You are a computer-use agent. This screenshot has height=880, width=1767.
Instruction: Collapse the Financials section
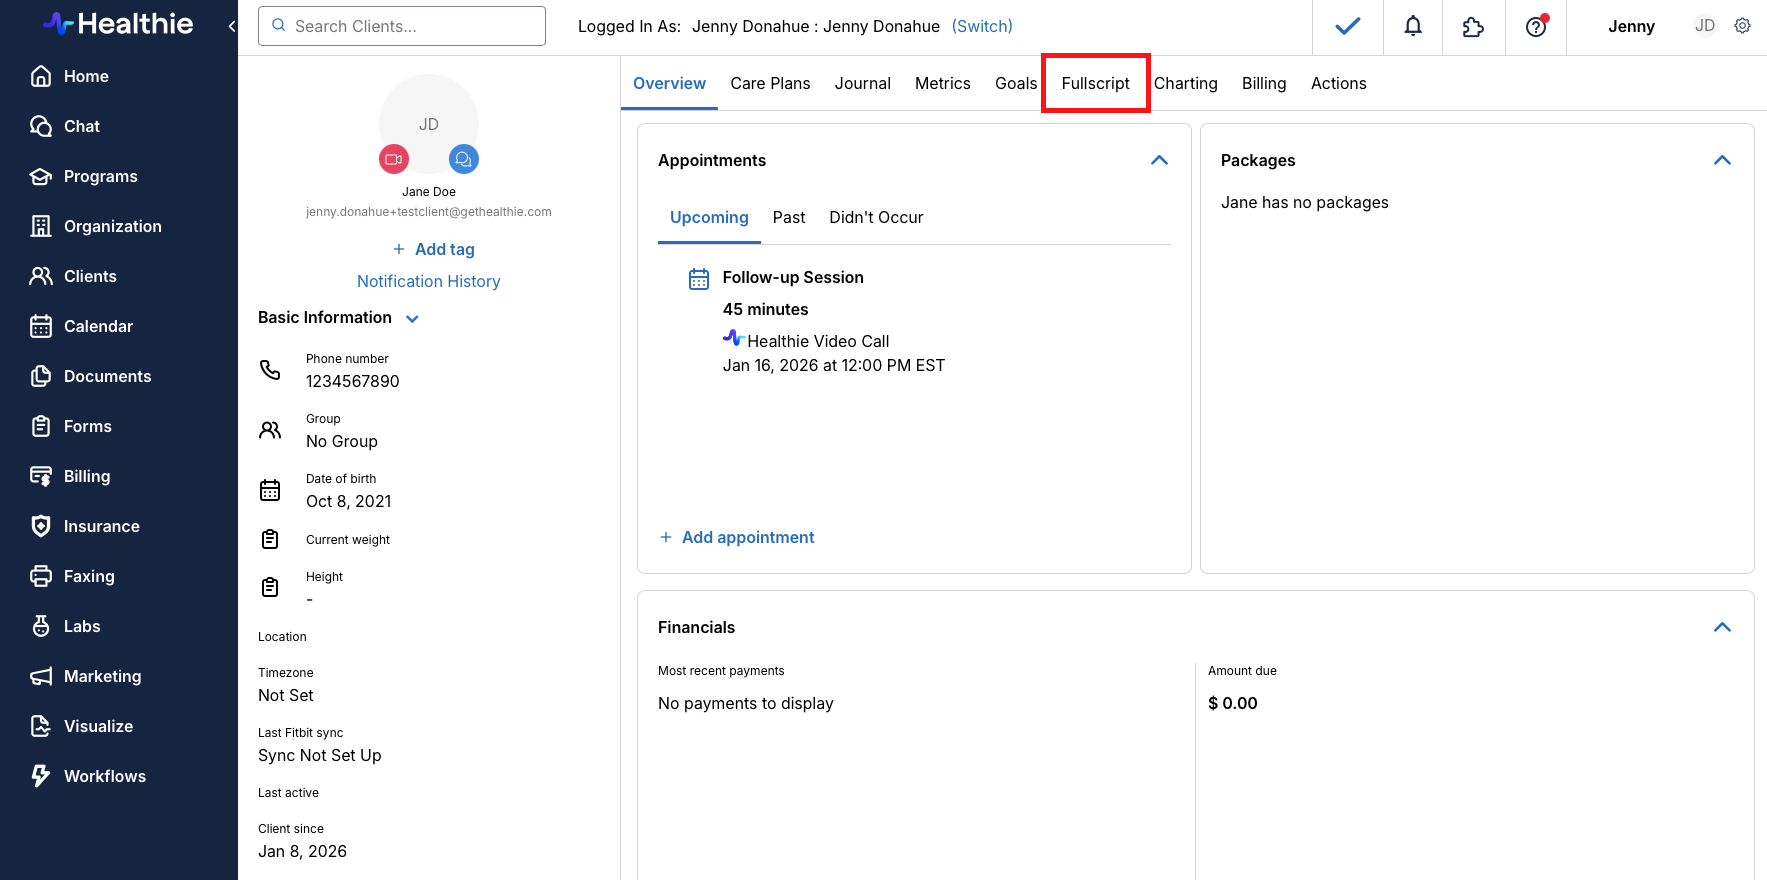pos(1722,627)
